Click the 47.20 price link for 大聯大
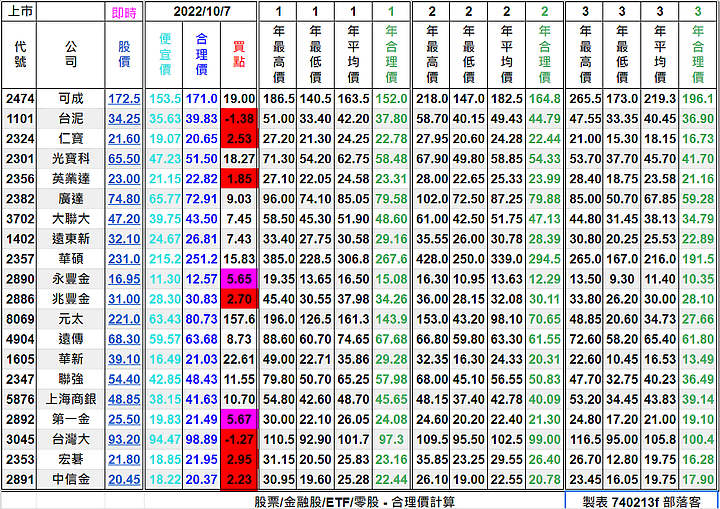Image resolution: width=720 pixels, height=509 pixels. click(124, 219)
